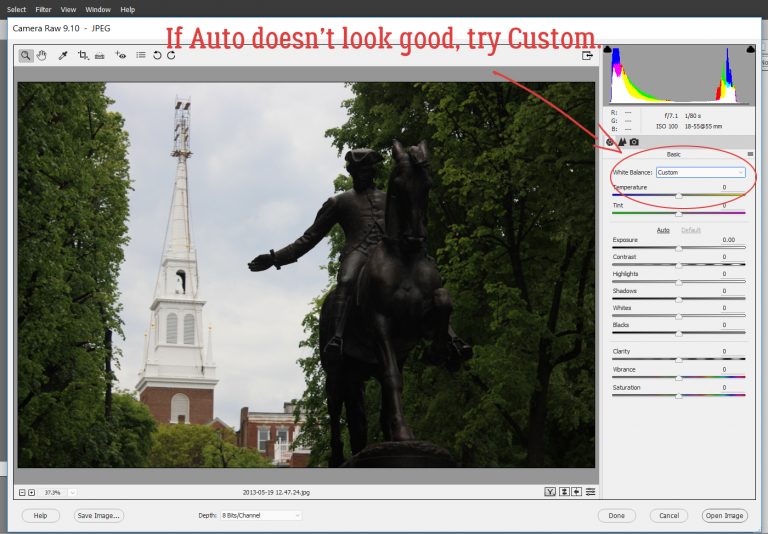The height and width of the screenshot is (534, 768).
Task: Click the Contrast slider handle
Action: click(x=679, y=266)
